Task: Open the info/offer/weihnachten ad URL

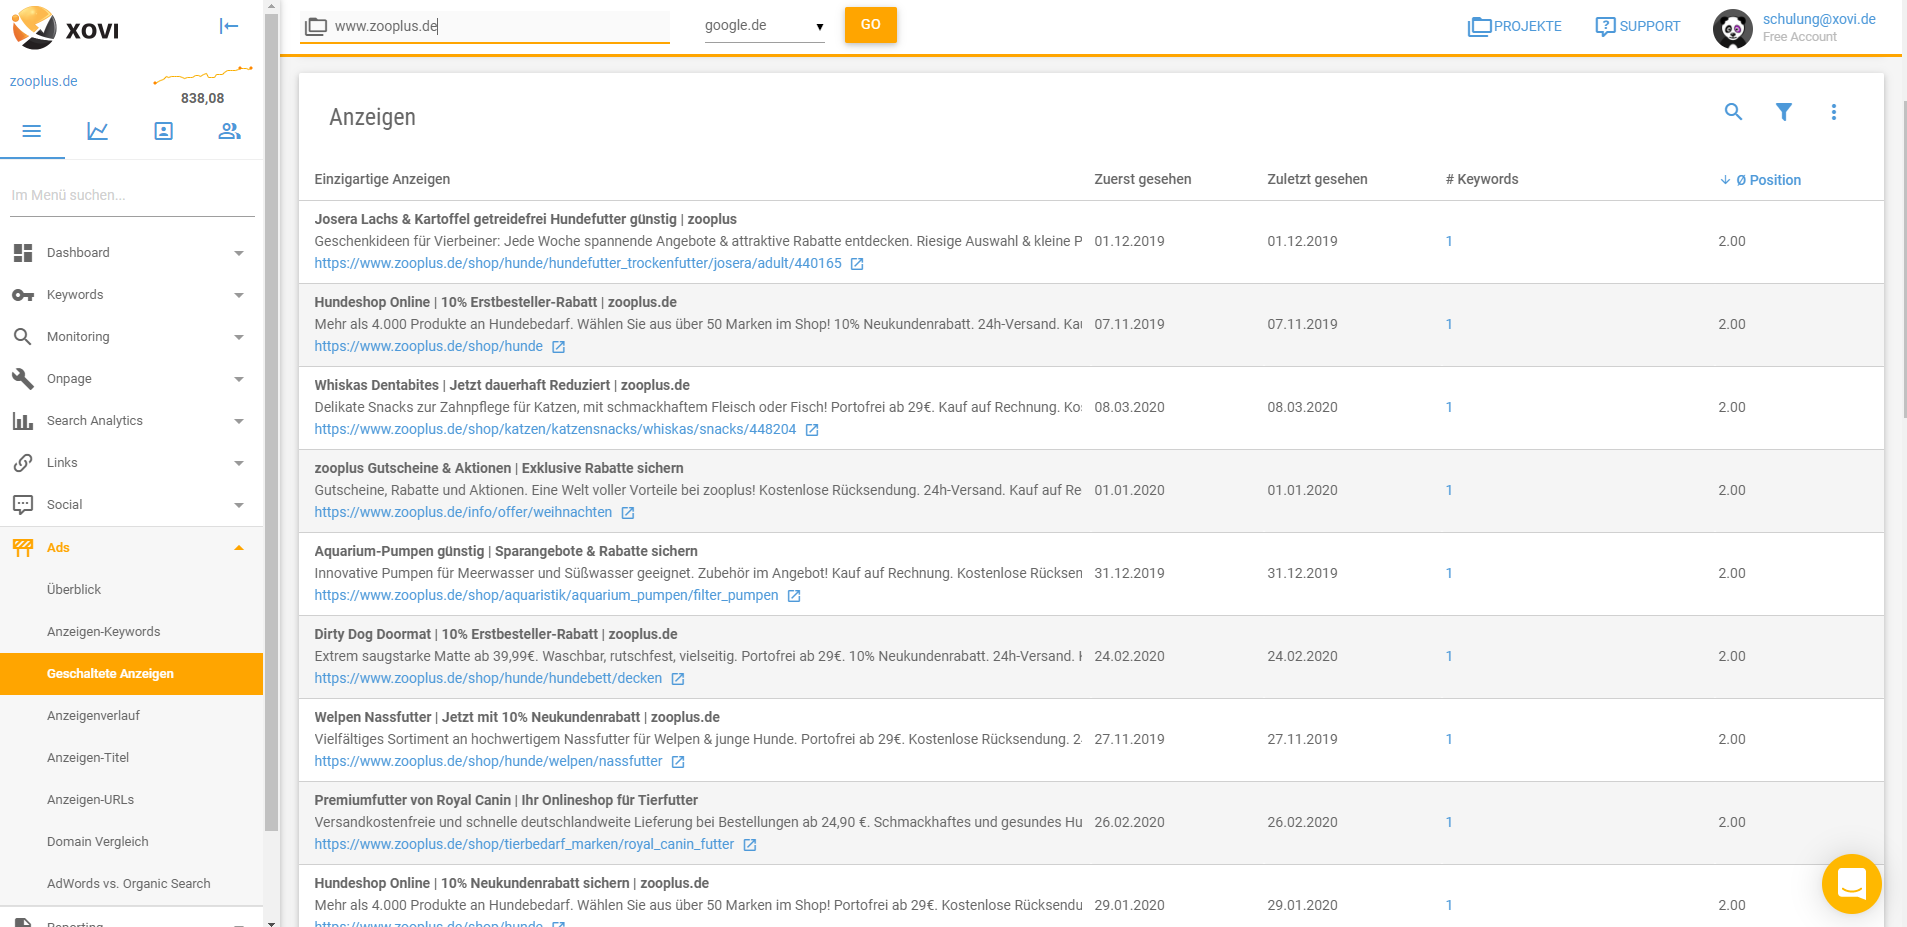Action: (463, 512)
